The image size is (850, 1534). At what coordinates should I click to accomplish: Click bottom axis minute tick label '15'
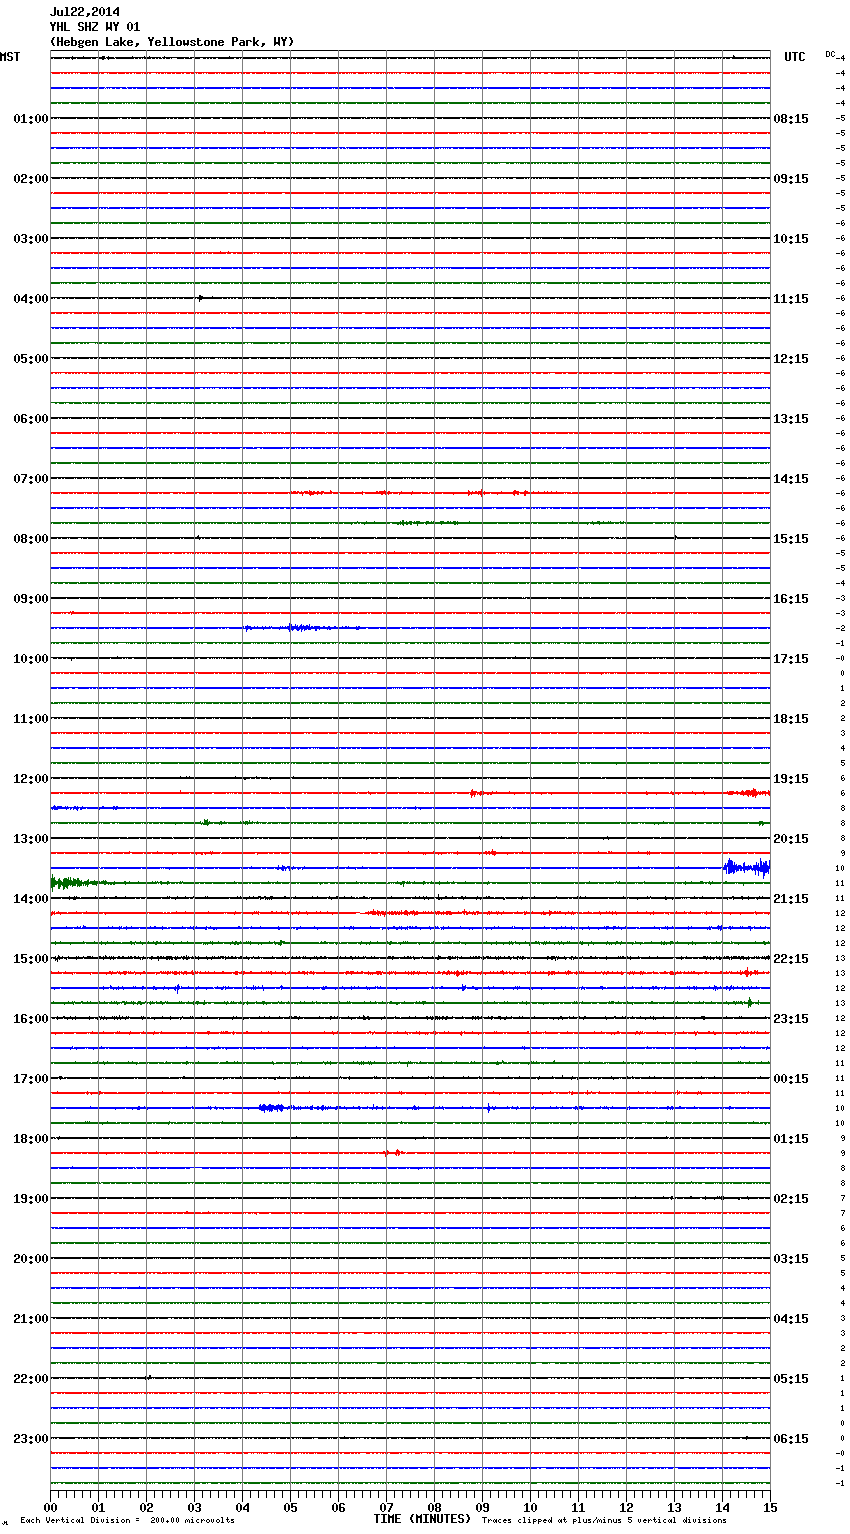point(770,1507)
